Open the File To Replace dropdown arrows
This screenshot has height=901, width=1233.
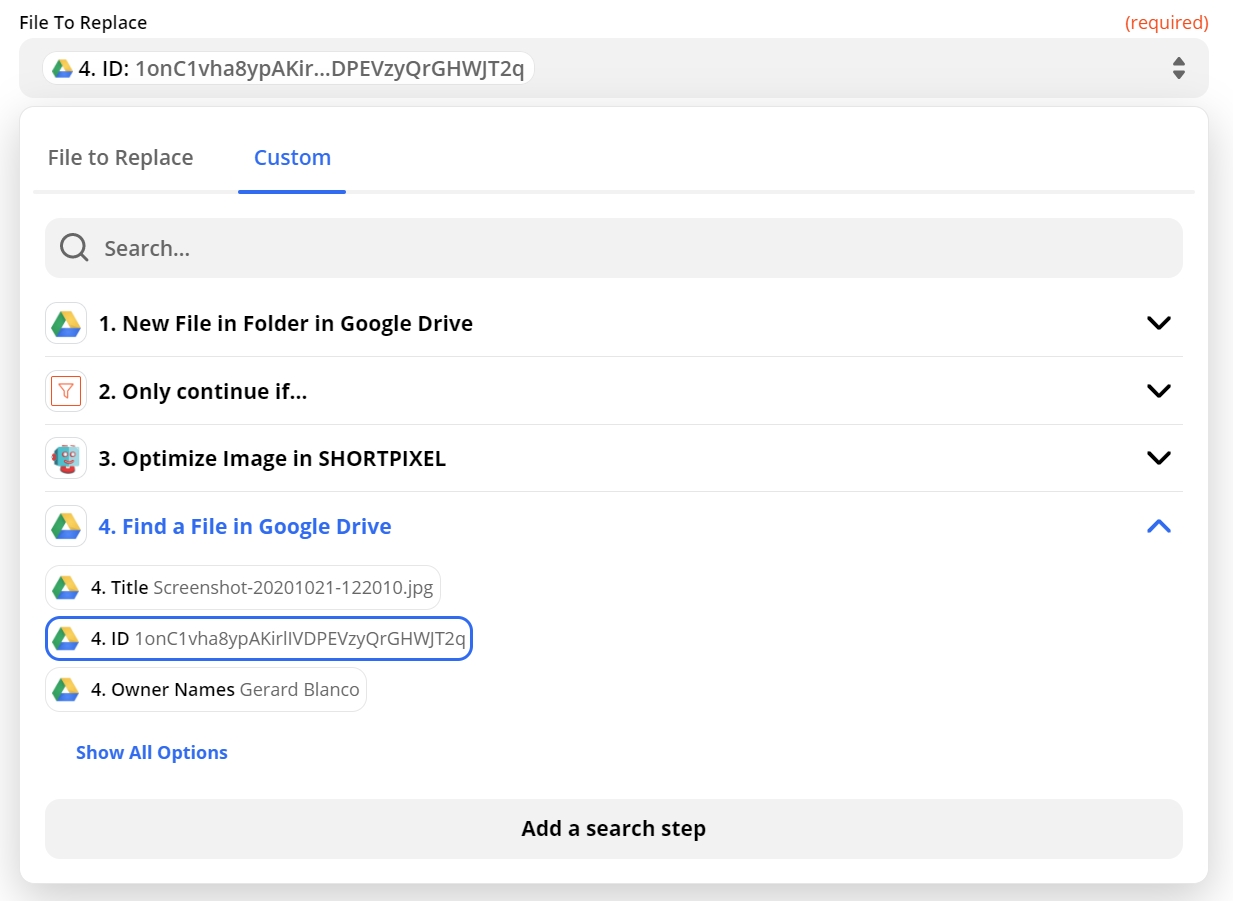tap(1178, 68)
